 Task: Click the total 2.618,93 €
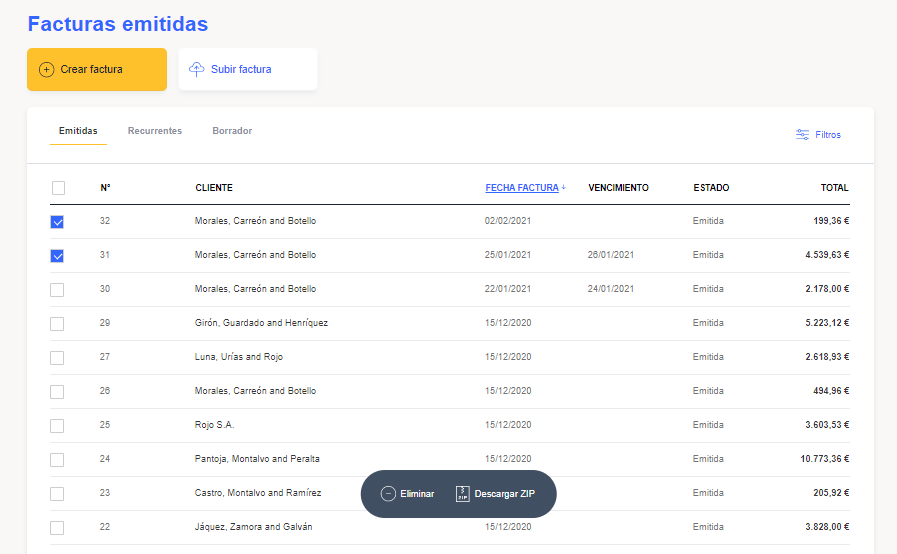(827, 357)
